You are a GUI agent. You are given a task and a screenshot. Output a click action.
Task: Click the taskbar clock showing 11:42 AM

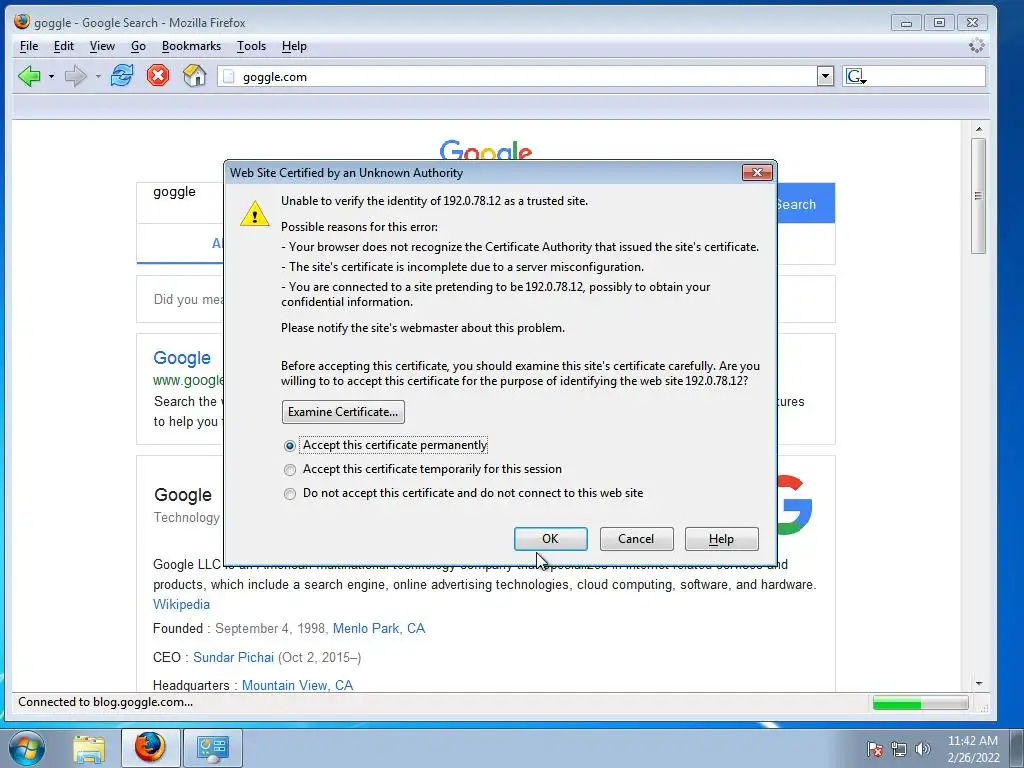tap(972, 748)
